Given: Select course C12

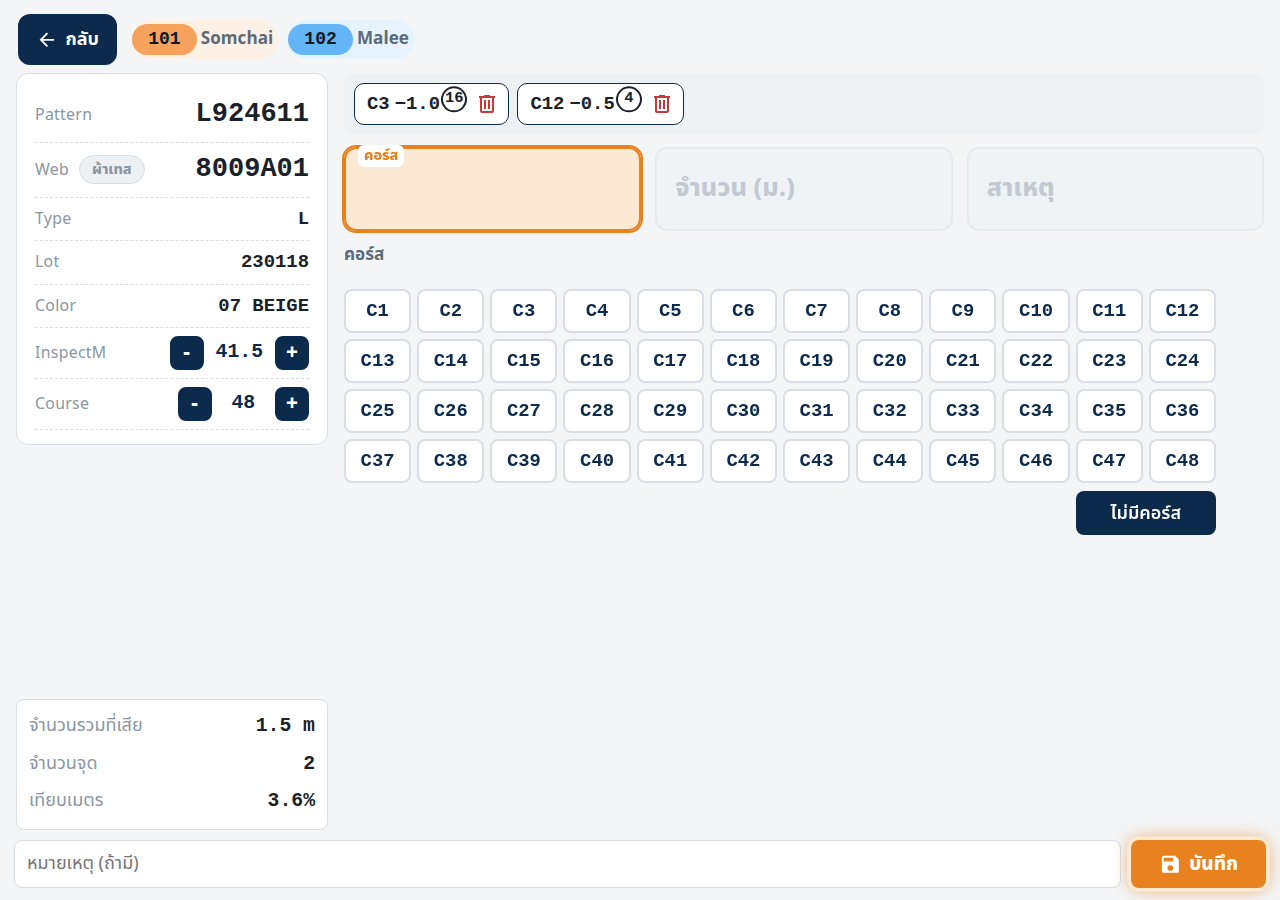Looking at the screenshot, I should [x=1182, y=311].
